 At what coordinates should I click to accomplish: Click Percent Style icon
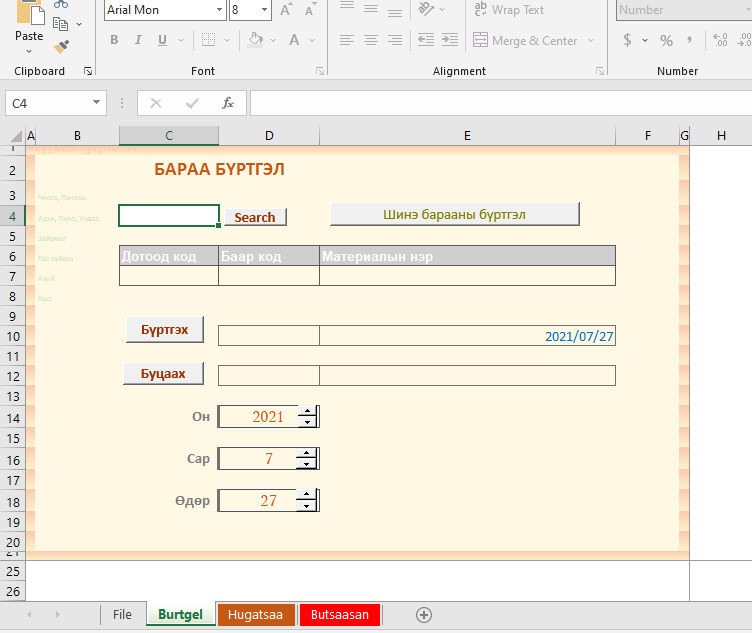coord(666,40)
